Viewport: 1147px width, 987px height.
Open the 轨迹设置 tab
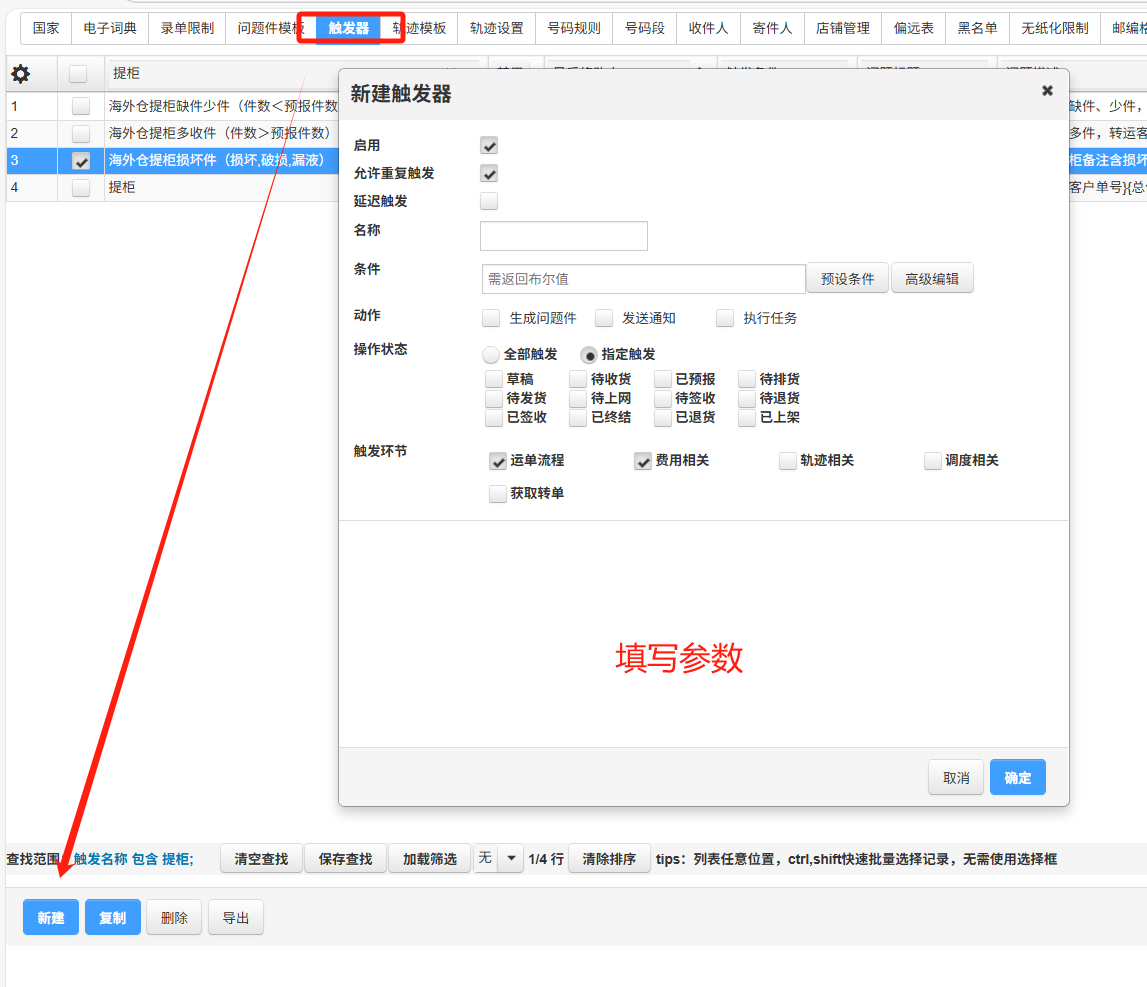pyautogui.click(x=496, y=28)
